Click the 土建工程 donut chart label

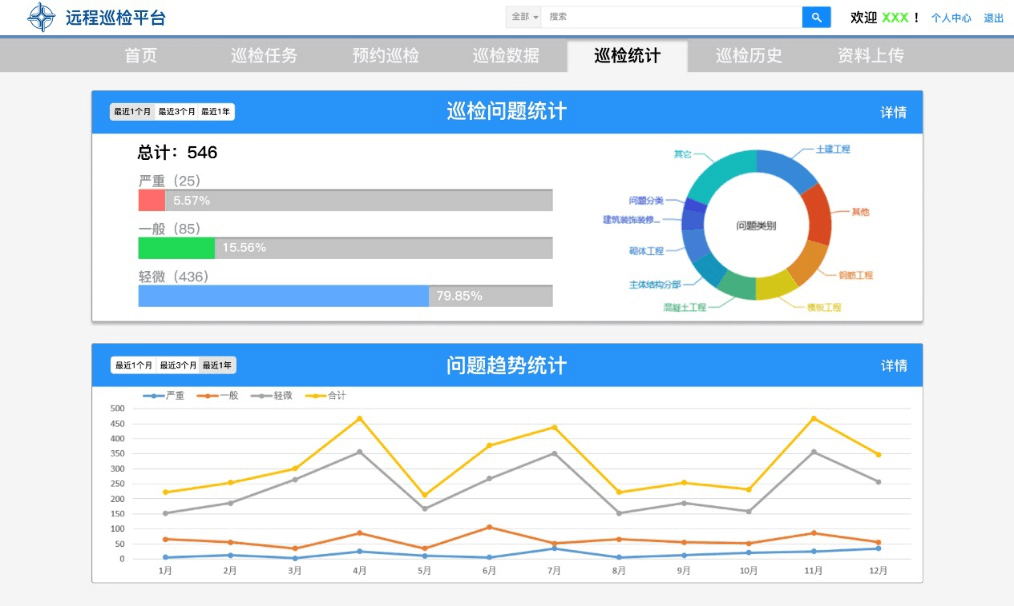click(x=832, y=149)
